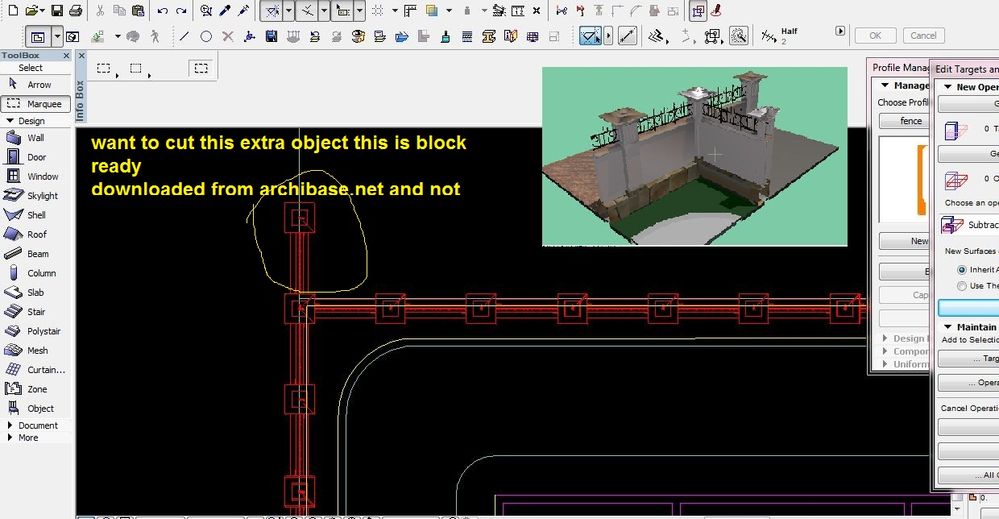
Task: Choose the thick-outline marquee selection method in Info Box
Action: (x=201, y=68)
